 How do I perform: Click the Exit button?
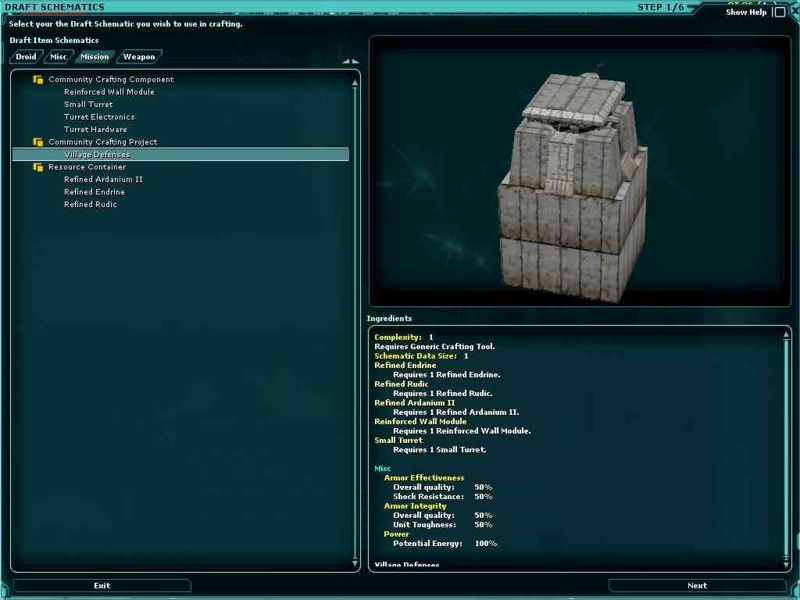(102, 586)
